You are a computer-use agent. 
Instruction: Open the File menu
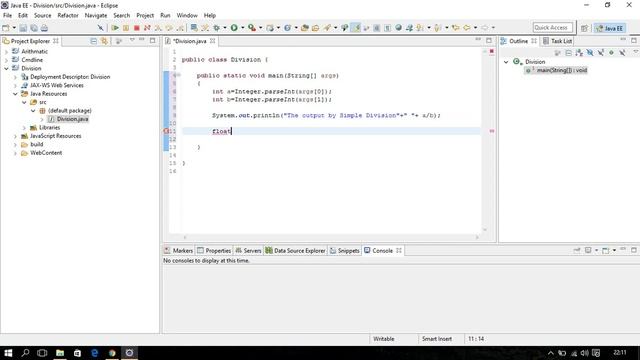(x=7, y=15)
